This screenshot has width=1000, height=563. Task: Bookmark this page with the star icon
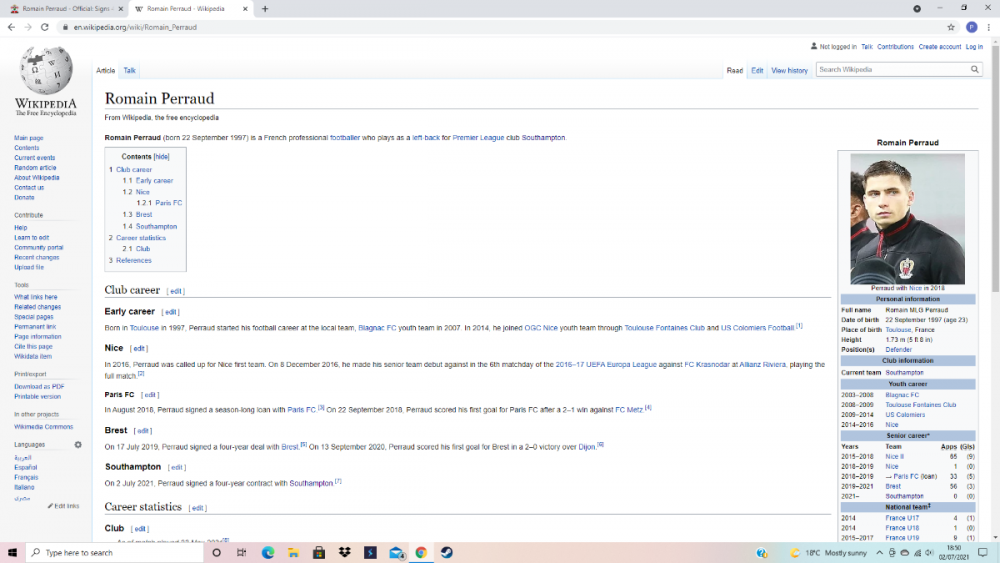pos(951,27)
